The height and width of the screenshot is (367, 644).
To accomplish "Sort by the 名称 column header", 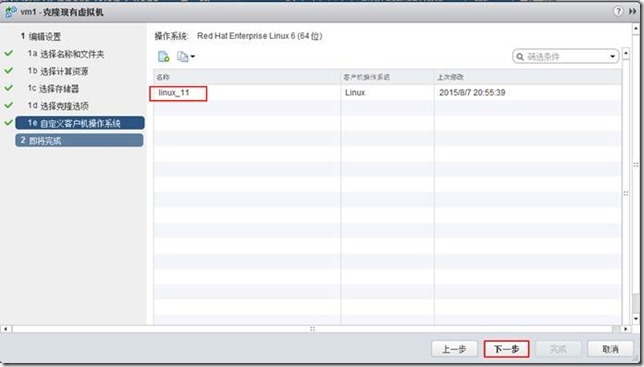I will pyautogui.click(x=247, y=77).
